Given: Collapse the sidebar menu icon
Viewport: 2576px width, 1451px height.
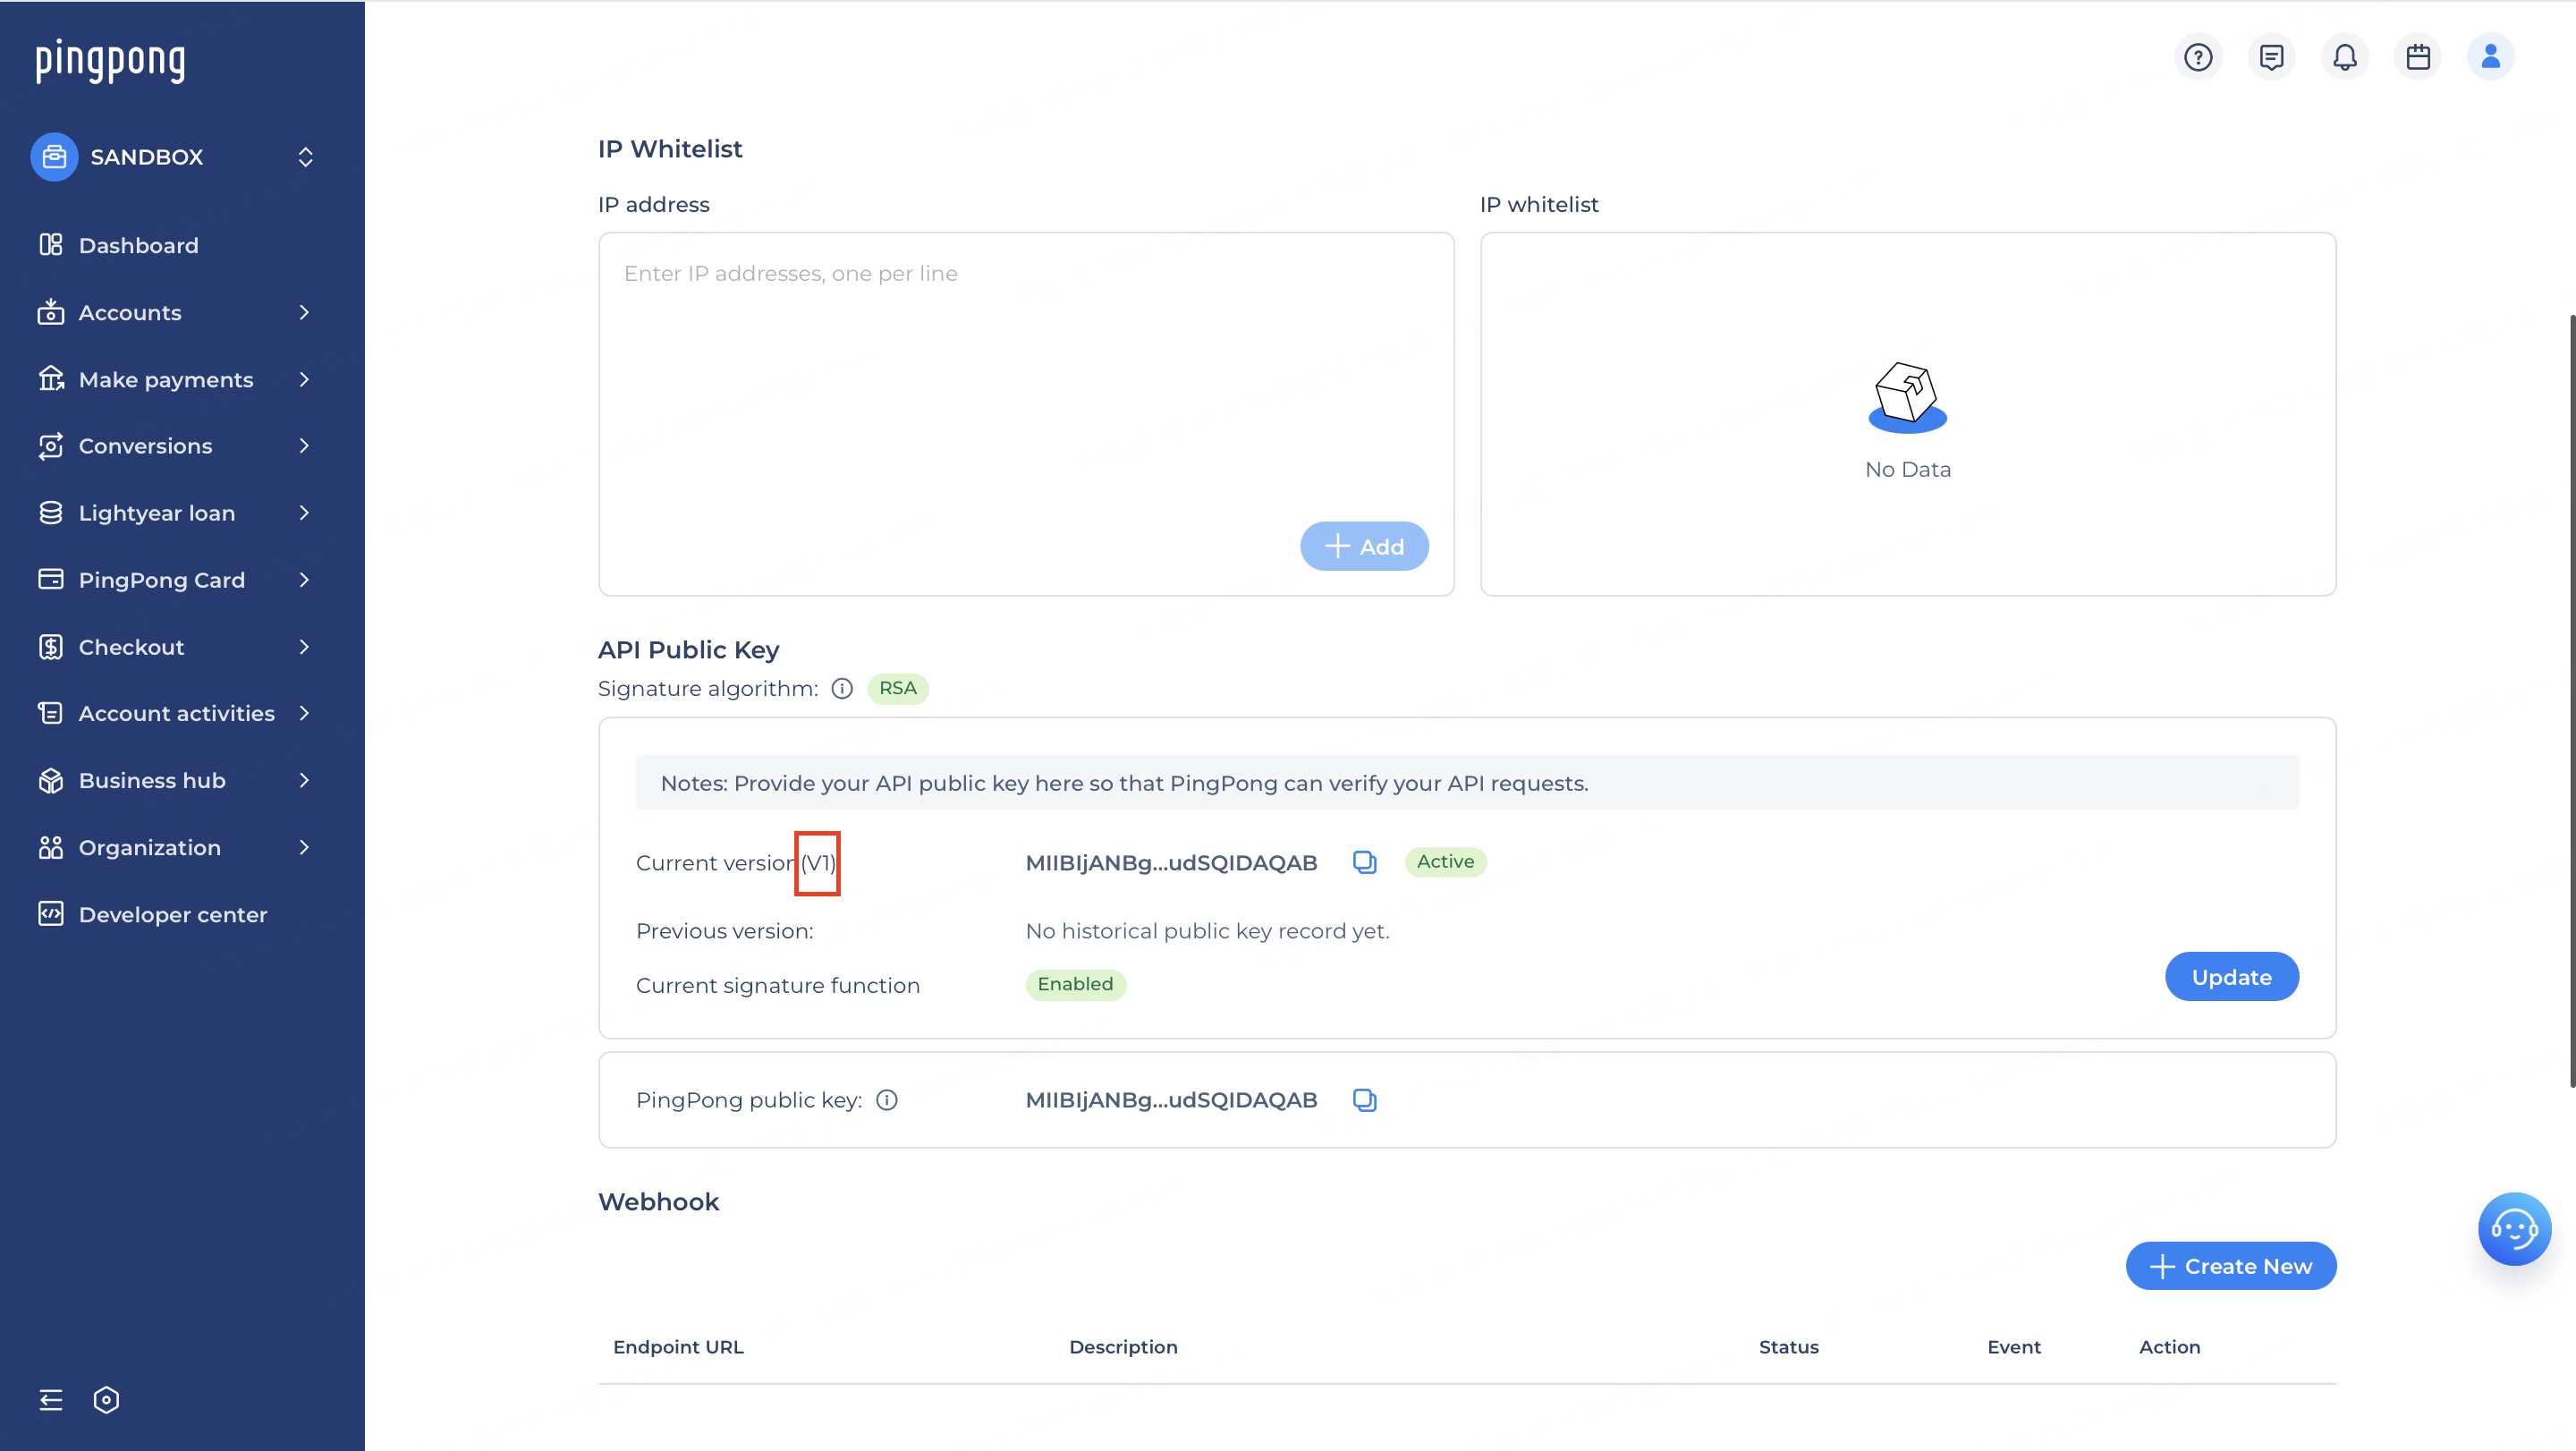Looking at the screenshot, I should [51, 1400].
